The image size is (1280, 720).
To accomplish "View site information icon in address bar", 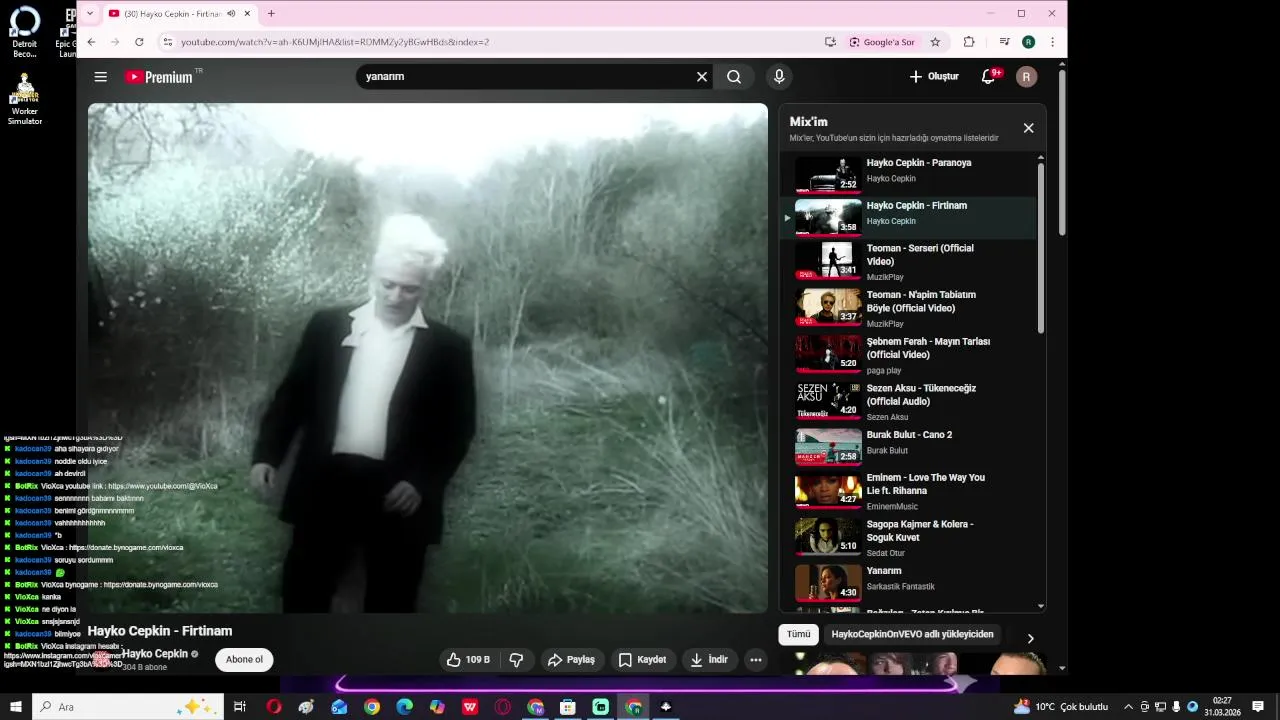I will point(168,42).
